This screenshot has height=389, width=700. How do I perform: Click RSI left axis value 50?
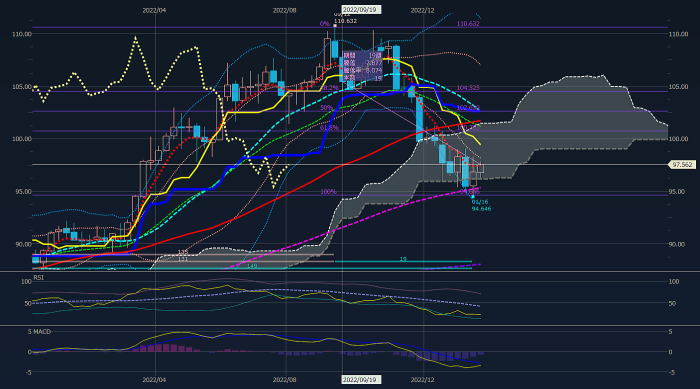pyautogui.click(x=28, y=304)
